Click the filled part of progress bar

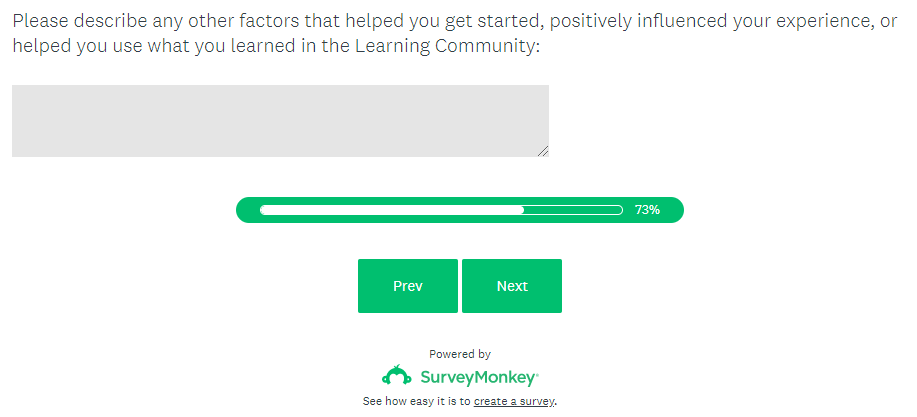390,210
